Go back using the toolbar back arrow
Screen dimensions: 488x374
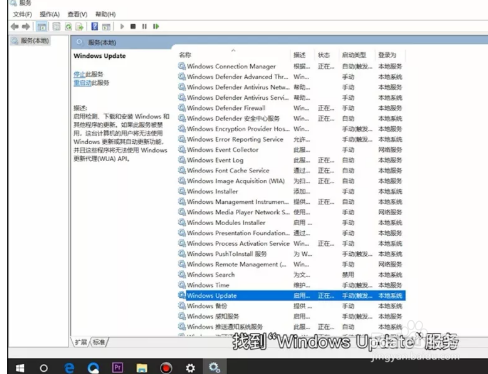[15, 26]
